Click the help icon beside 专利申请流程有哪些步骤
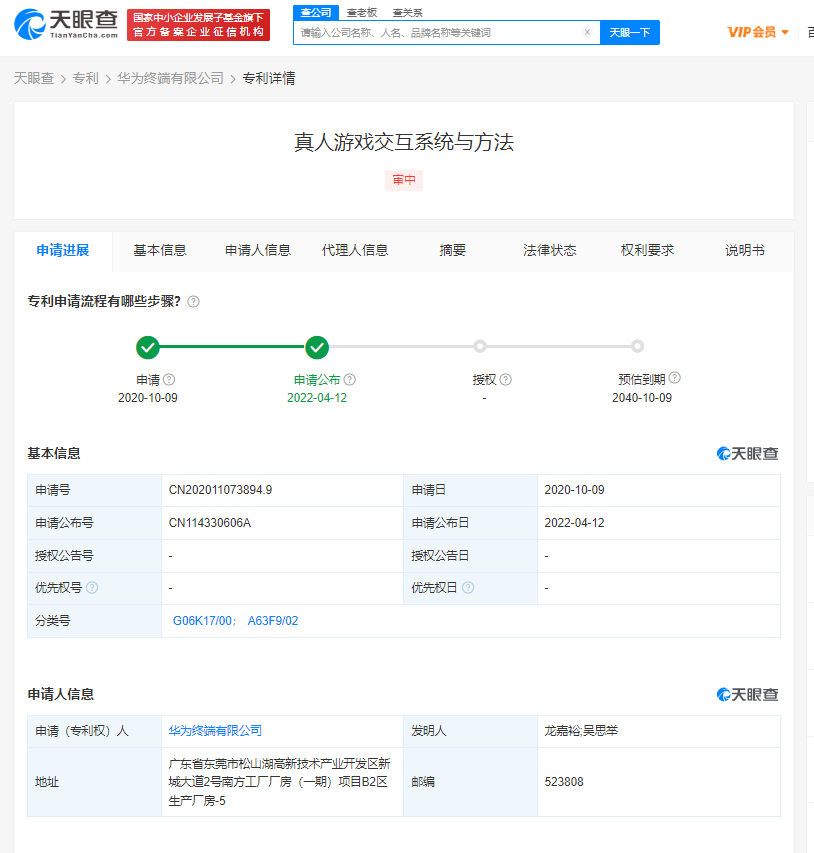814x853 pixels. (192, 299)
